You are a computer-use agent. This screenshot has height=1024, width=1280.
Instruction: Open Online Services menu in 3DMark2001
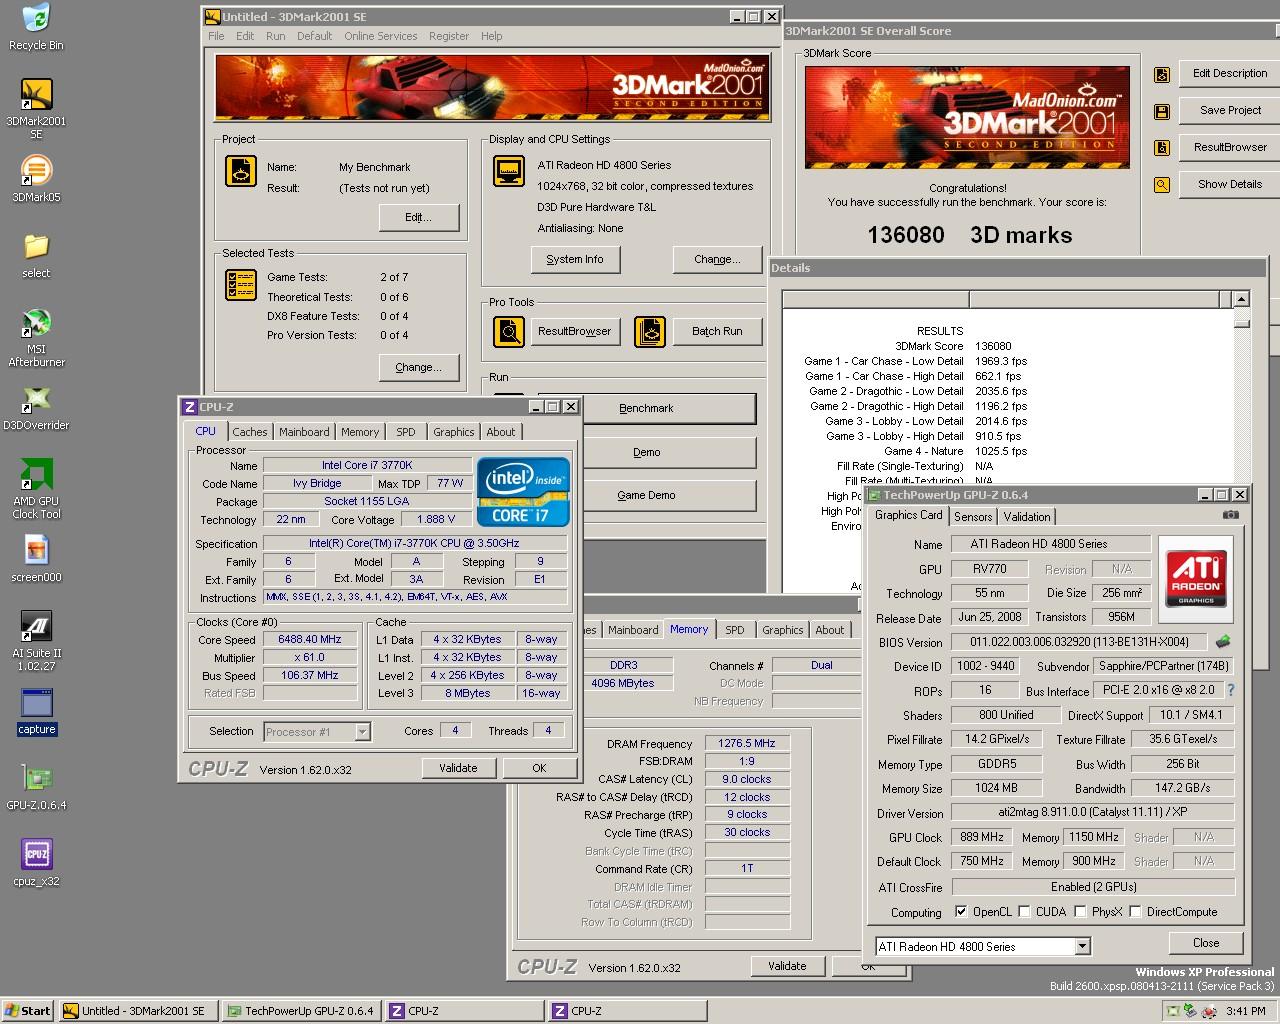[x=381, y=36]
